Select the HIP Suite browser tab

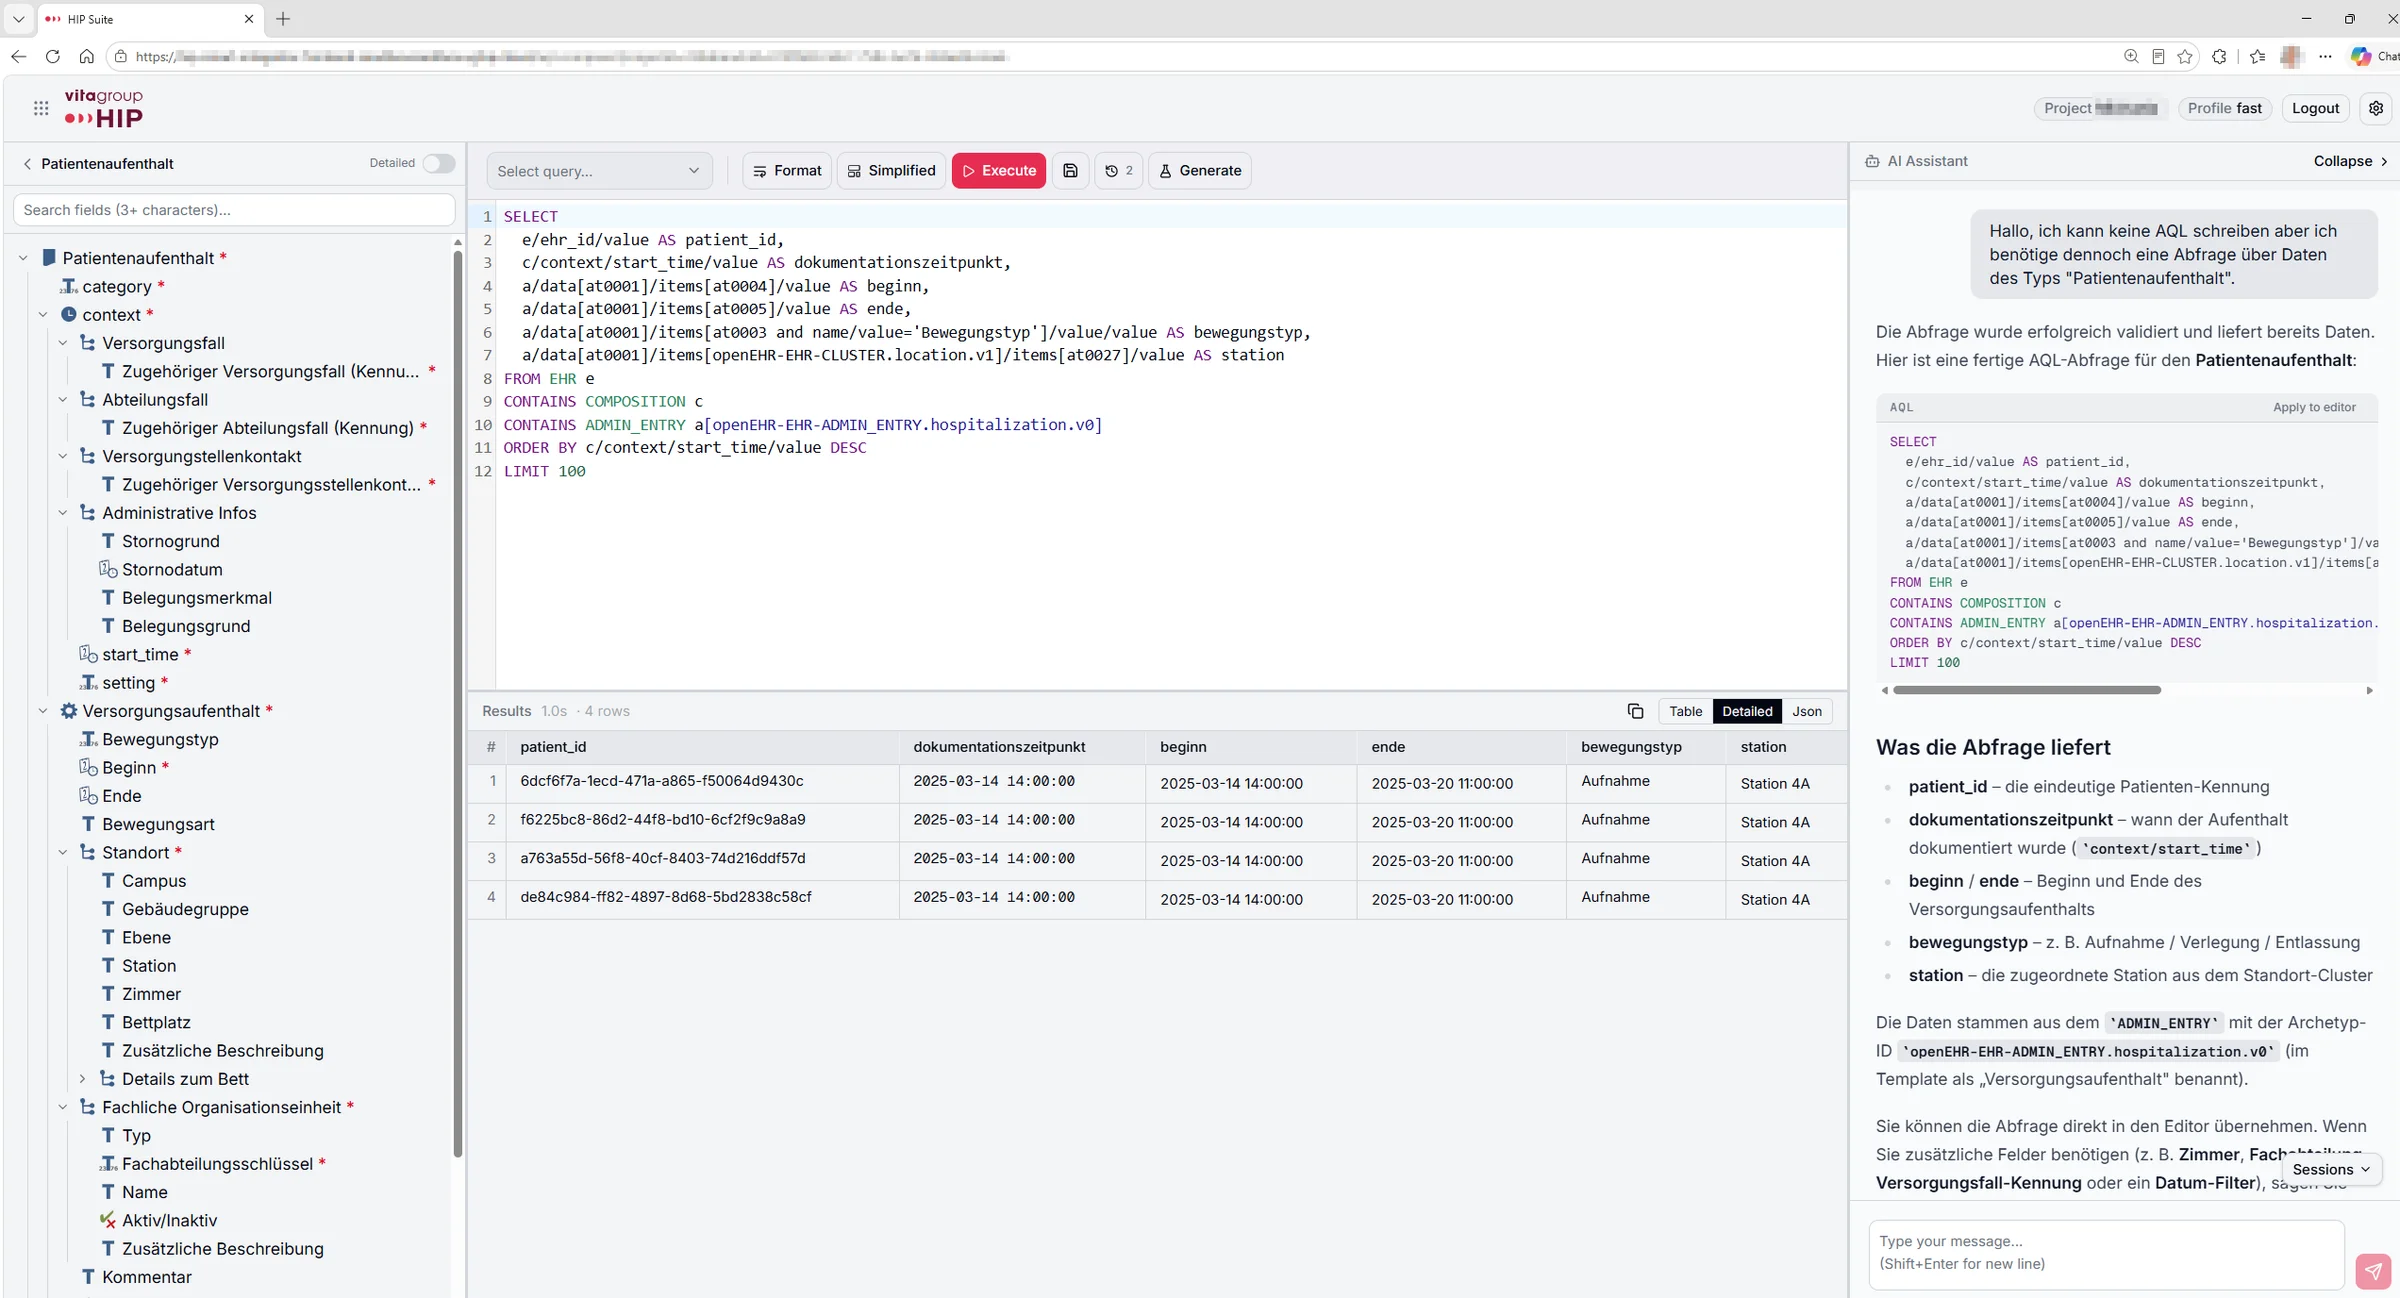pos(150,19)
